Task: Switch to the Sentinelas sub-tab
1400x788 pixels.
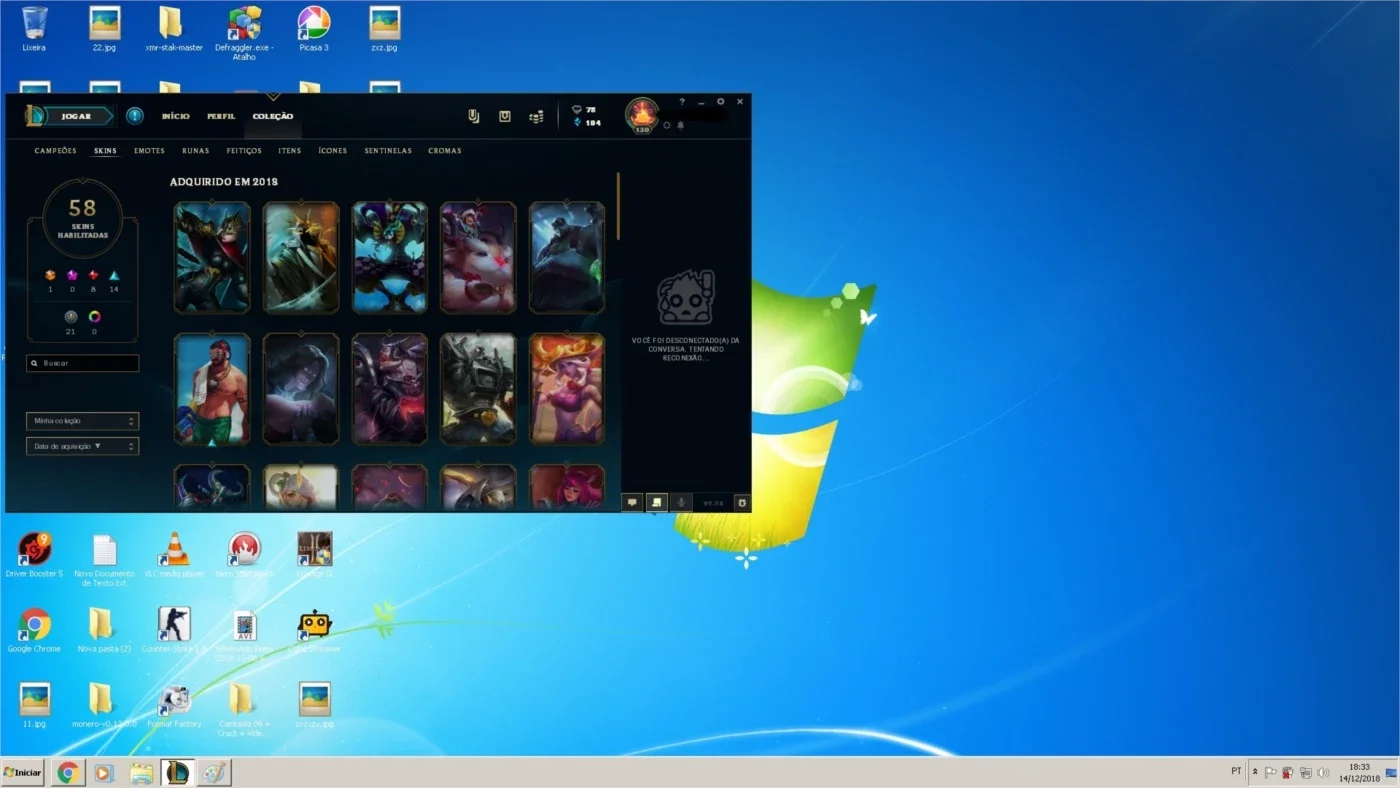Action: coord(388,151)
